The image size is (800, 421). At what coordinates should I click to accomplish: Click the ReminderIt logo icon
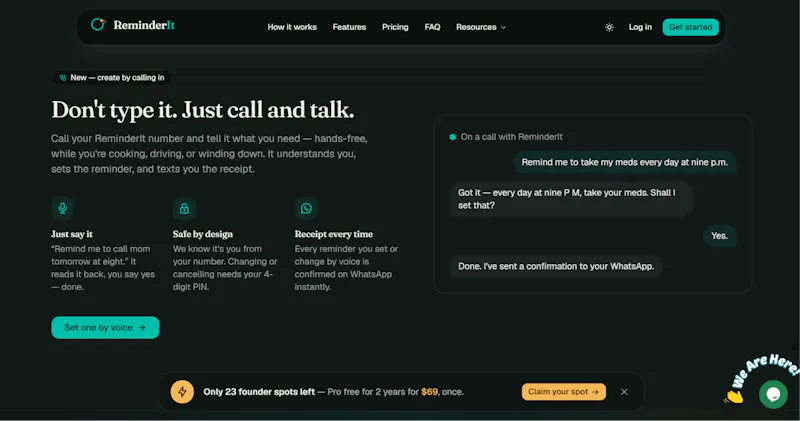(x=98, y=24)
